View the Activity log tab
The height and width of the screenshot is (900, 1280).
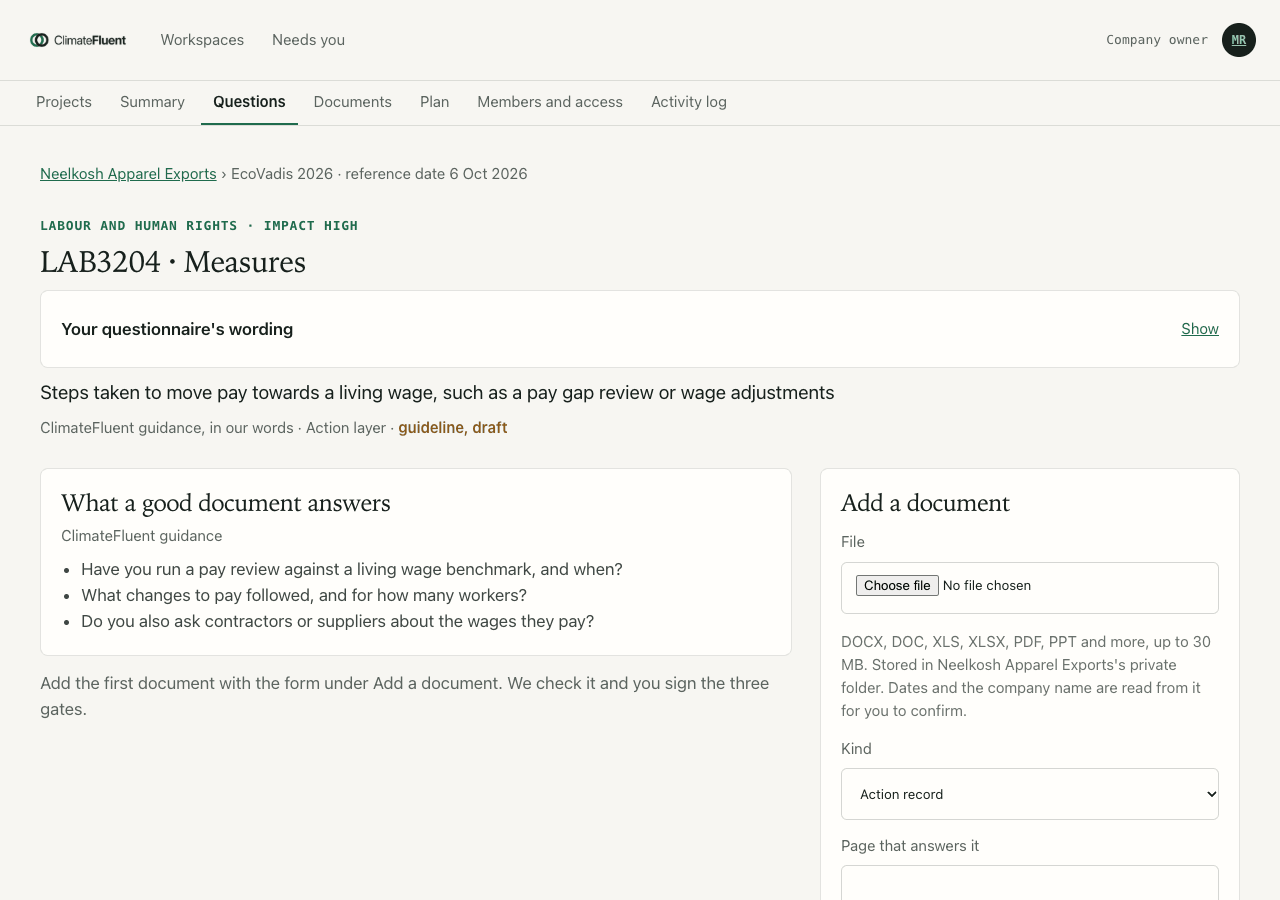[689, 102]
